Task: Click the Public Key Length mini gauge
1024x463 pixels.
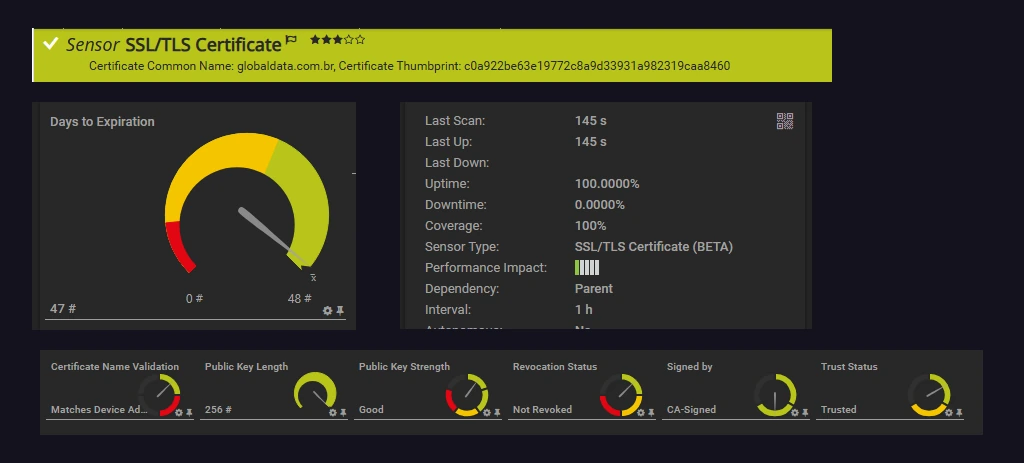Action: click(x=315, y=392)
